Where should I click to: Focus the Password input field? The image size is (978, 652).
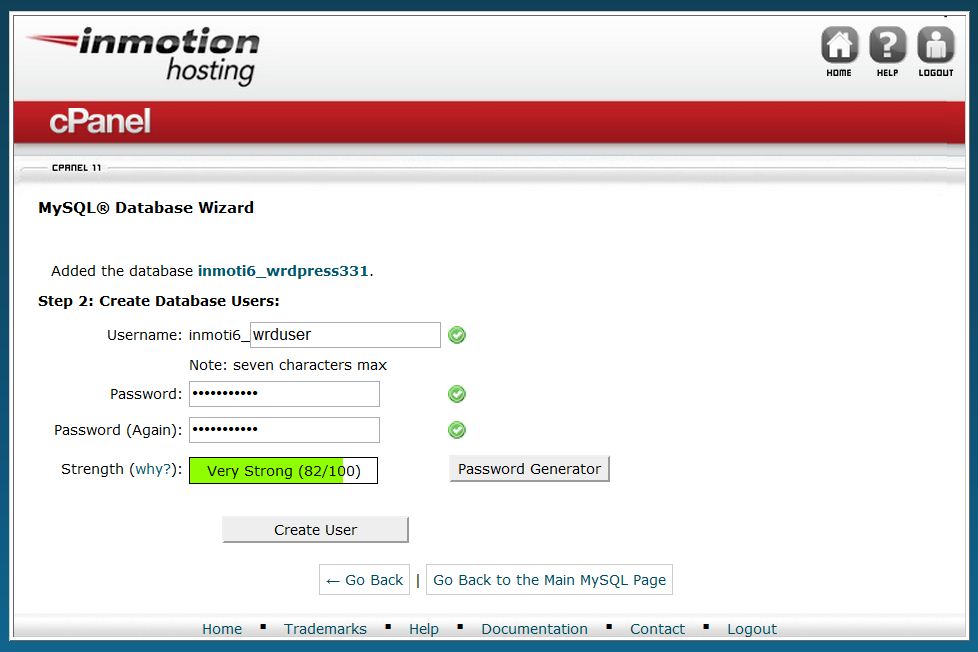pos(284,394)
